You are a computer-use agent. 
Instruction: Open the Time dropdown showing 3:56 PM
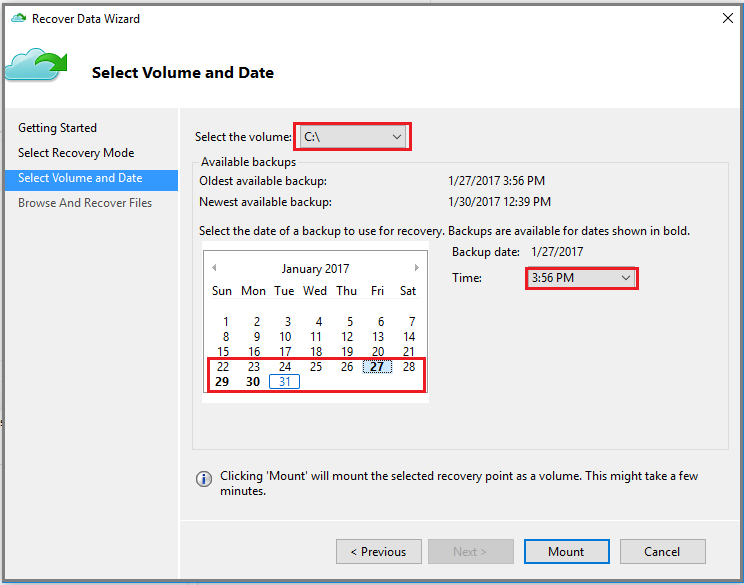coord(581,278)
